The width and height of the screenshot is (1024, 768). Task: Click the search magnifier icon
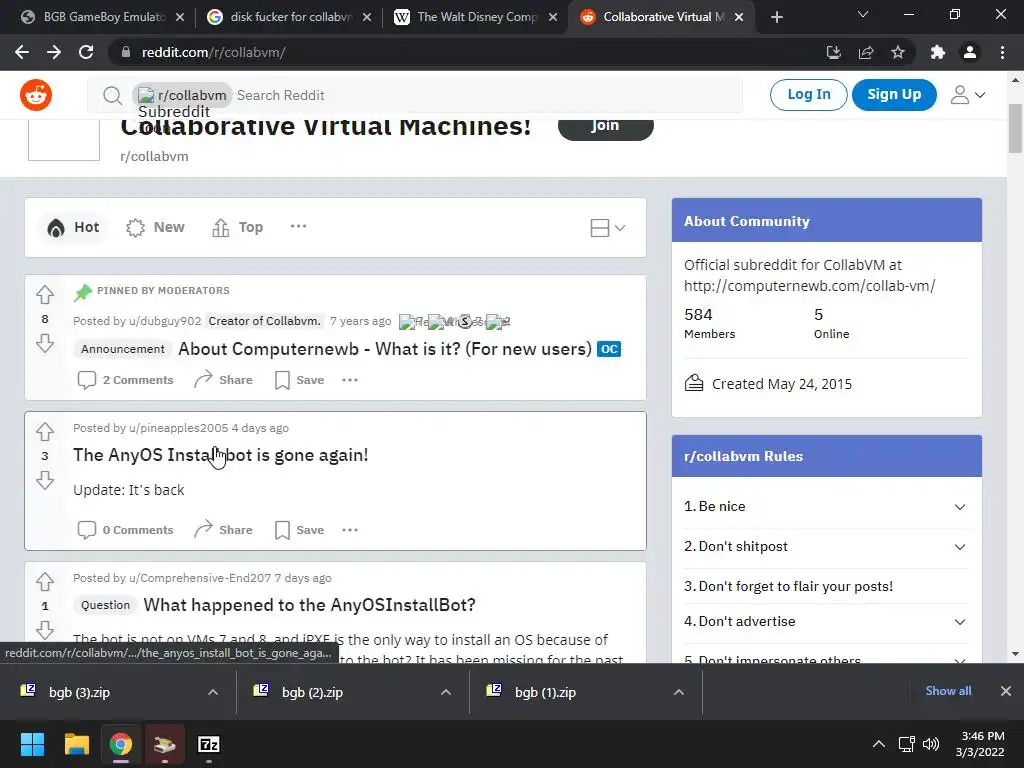(x=112, y=95)
